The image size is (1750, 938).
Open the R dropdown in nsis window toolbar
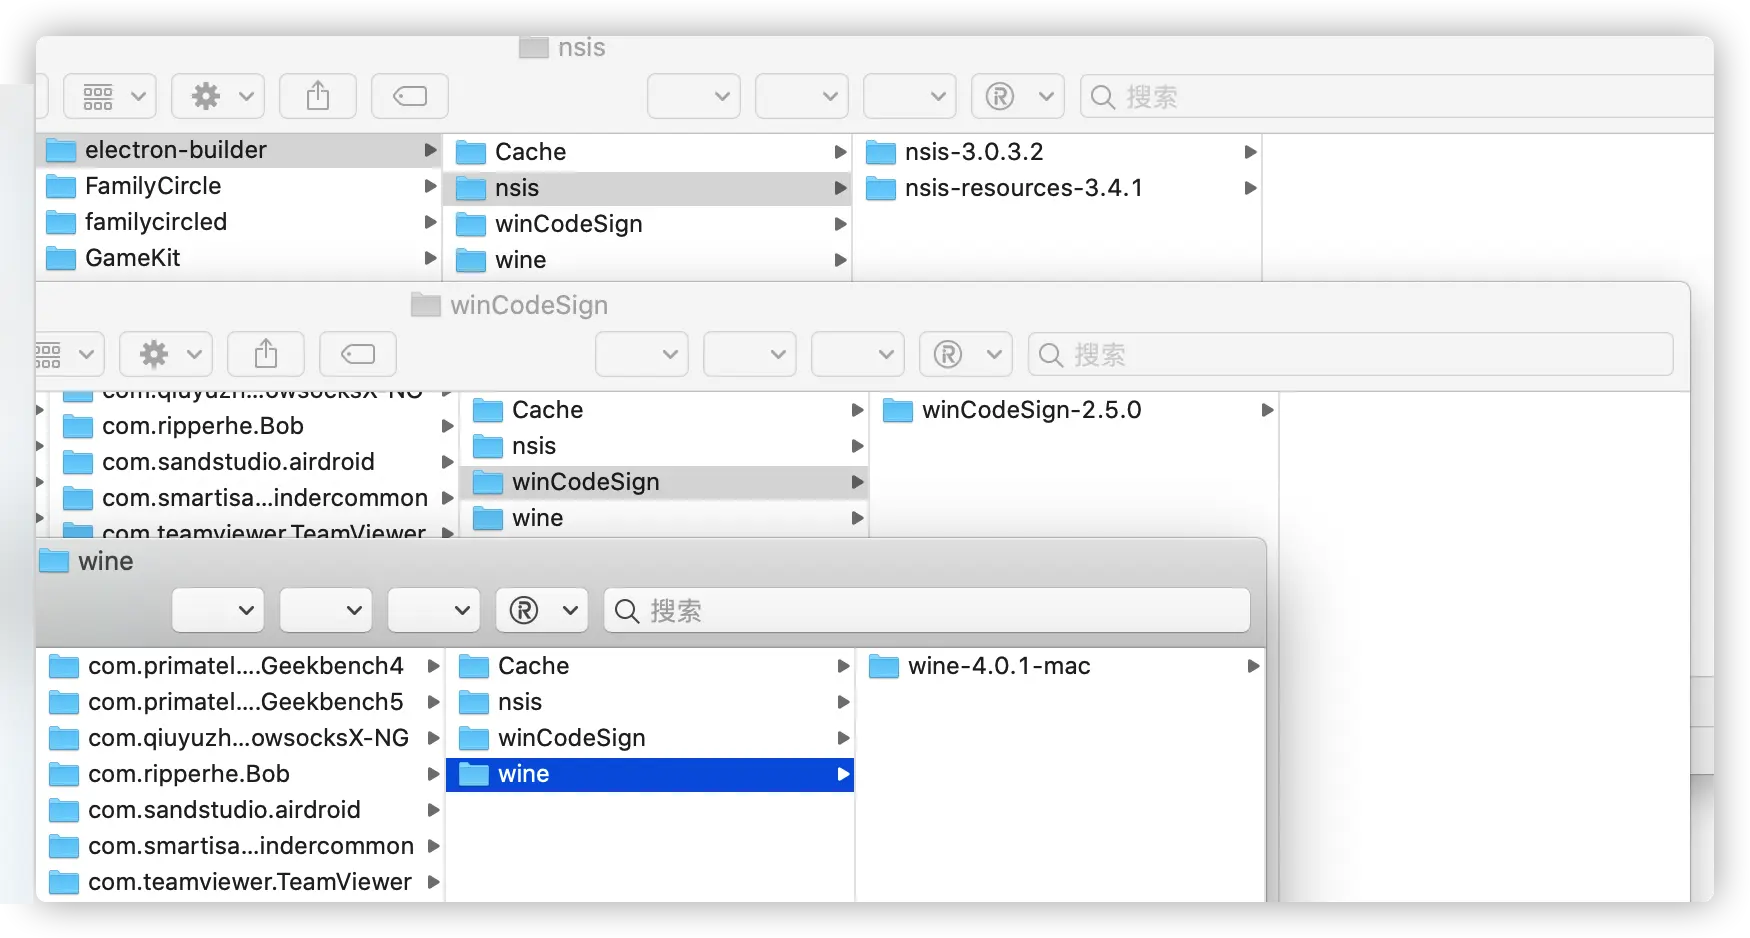(x=1018, y=96)
